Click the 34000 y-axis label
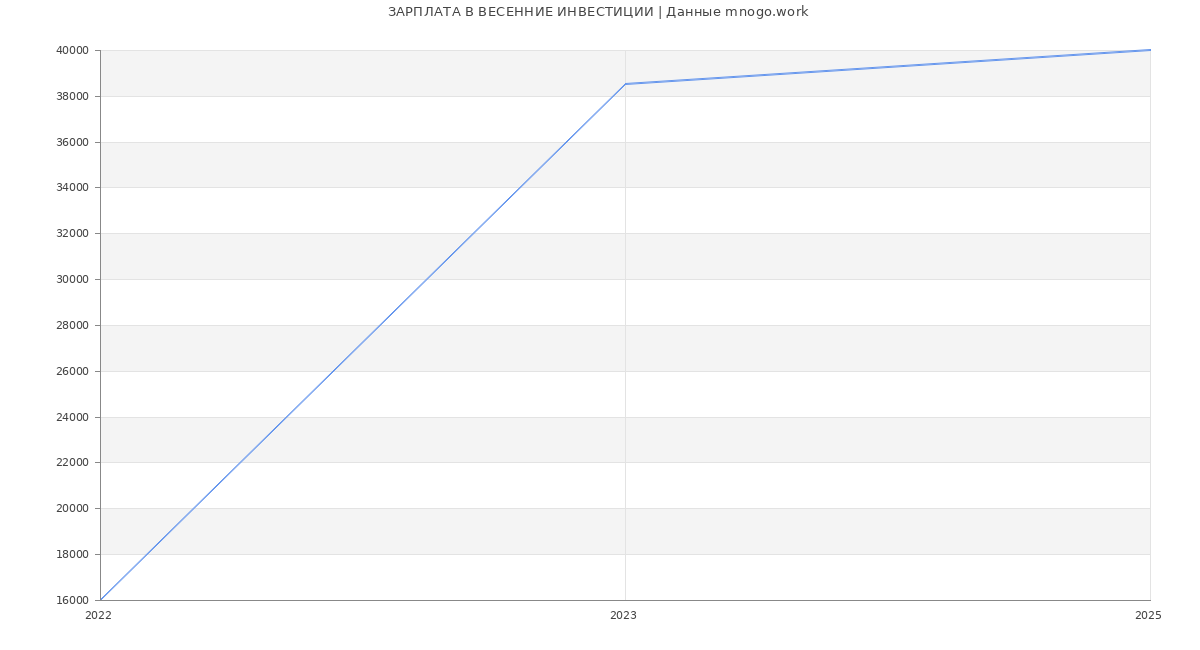This screenshot has width=1200, height=650. click(x=72, y=188)
